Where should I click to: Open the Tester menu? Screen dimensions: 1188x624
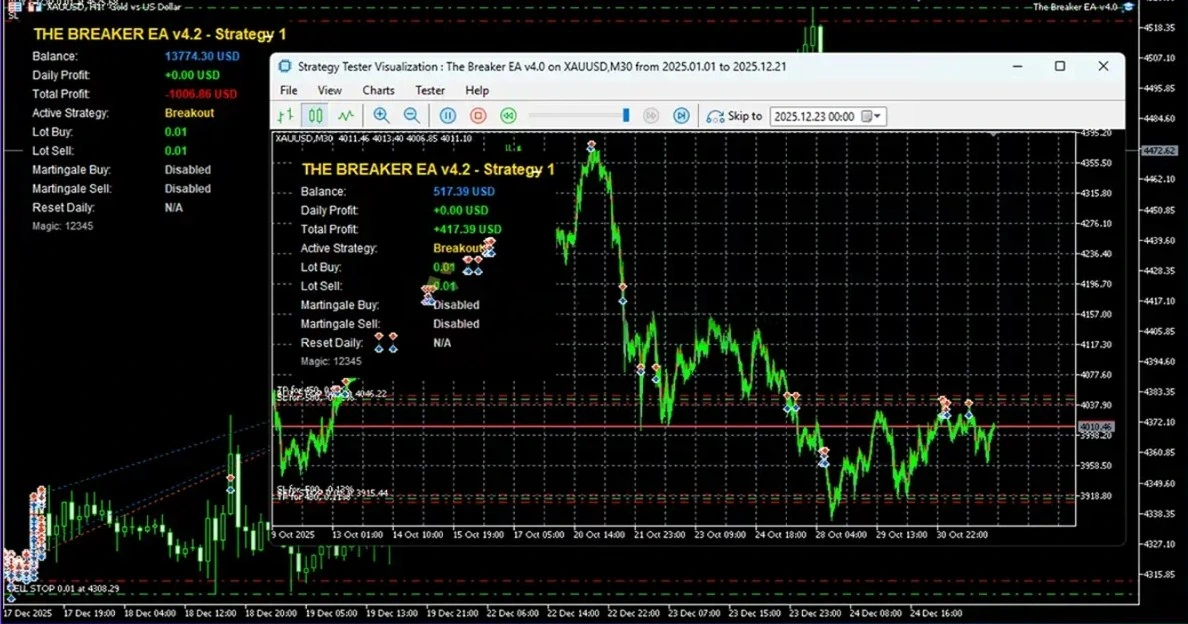tap(430, 90)
